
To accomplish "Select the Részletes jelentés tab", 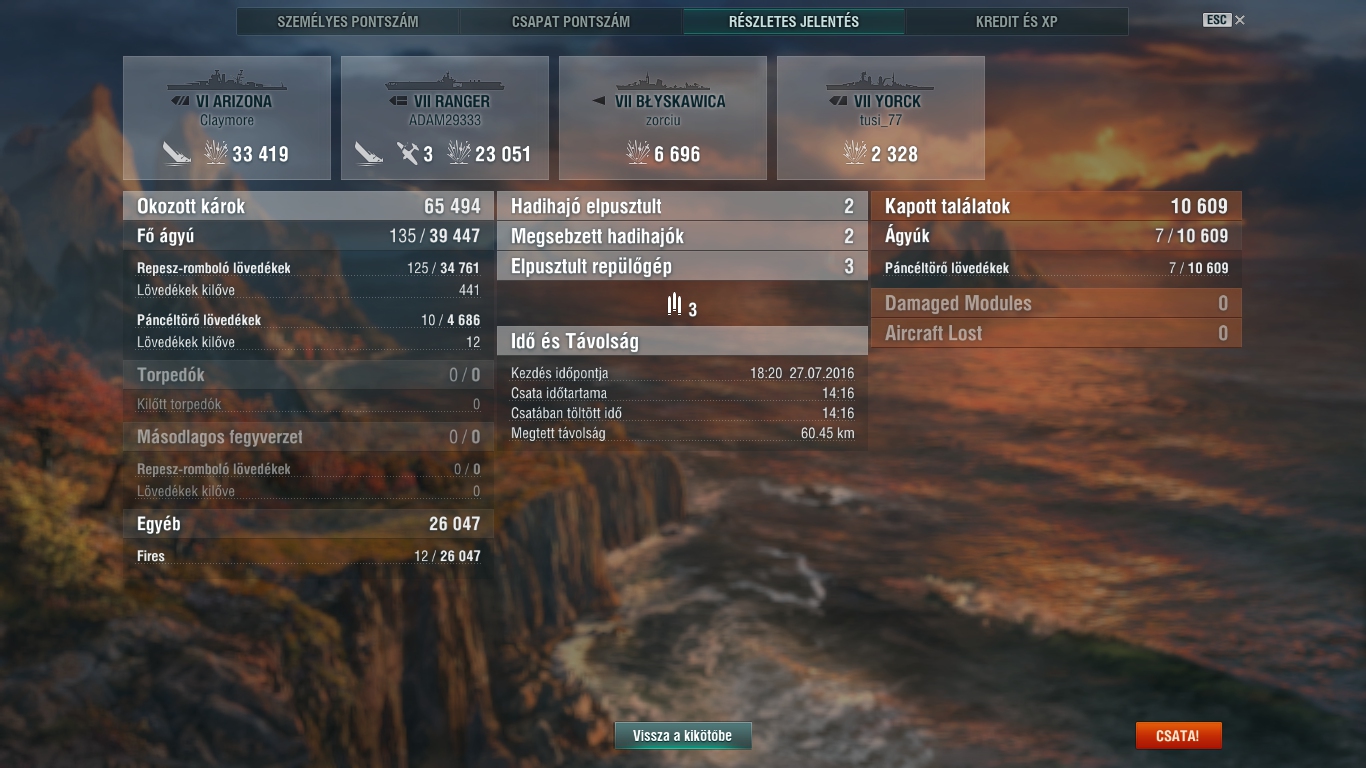I will point(794,21).
